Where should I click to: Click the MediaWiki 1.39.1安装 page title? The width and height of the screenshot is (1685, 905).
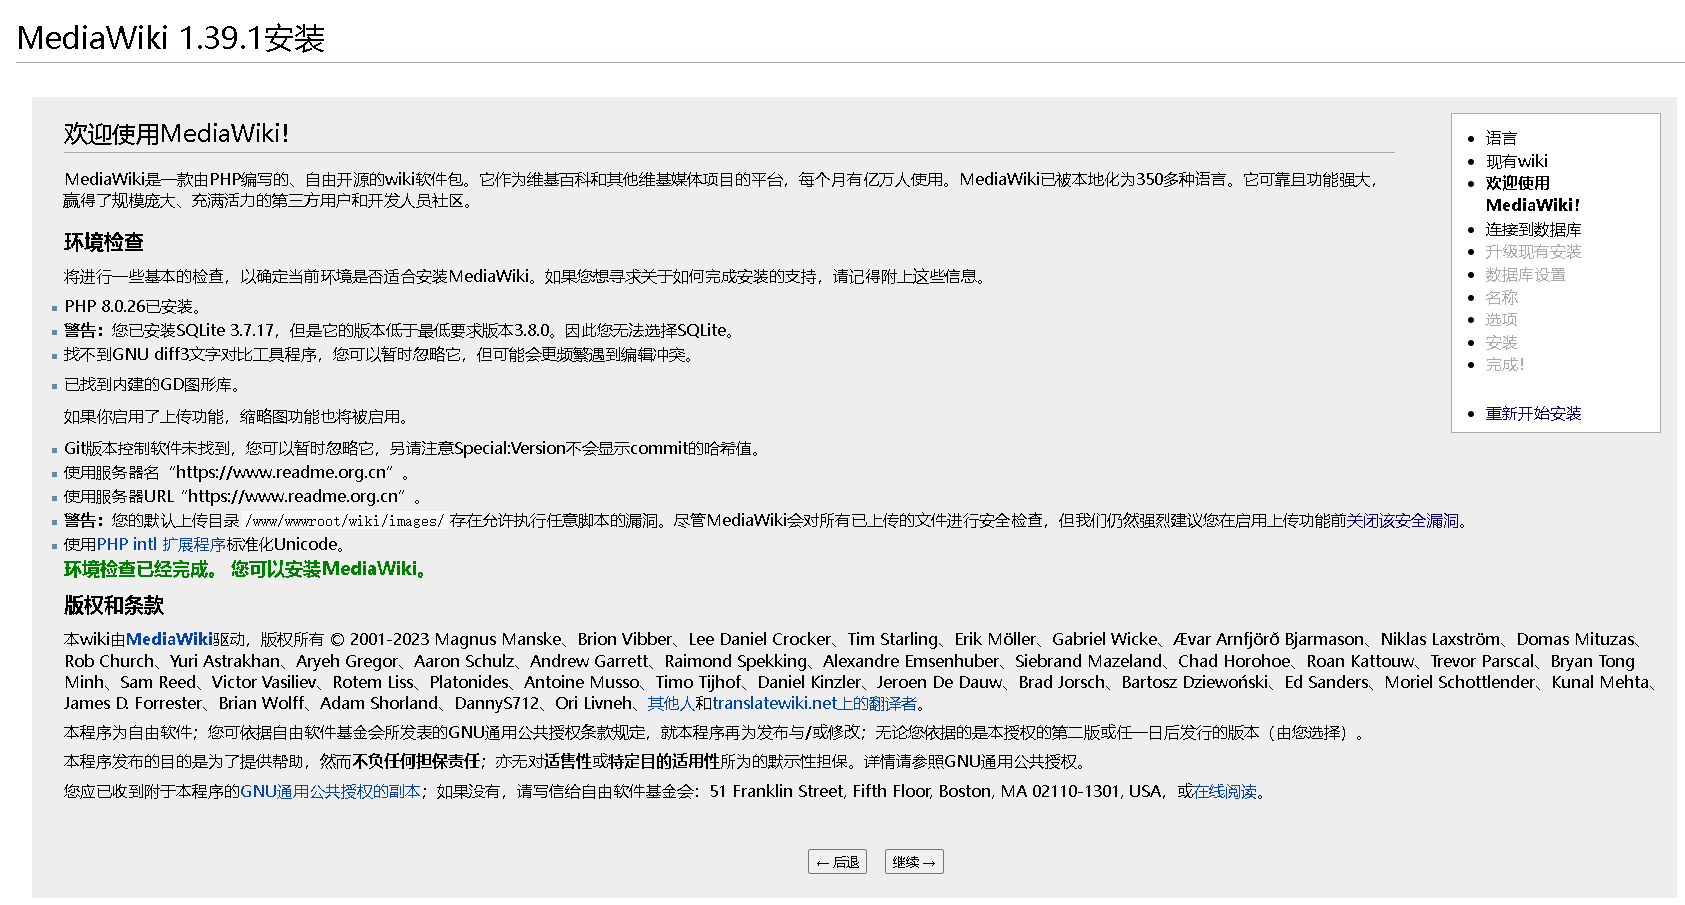click(x=171, y=38)
